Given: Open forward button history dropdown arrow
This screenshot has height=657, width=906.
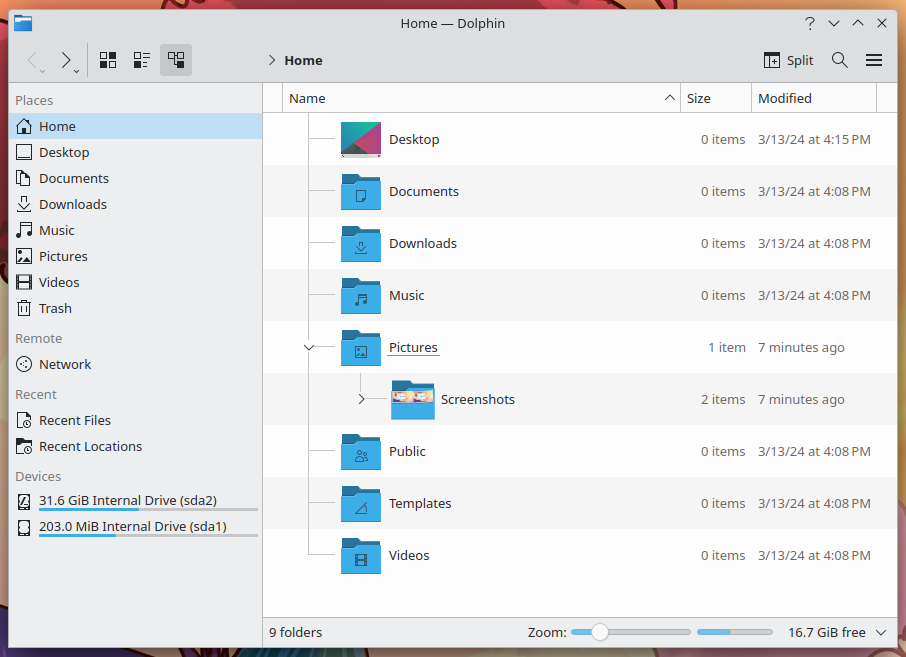Looking at the screenshot, I should pos(76,72).
